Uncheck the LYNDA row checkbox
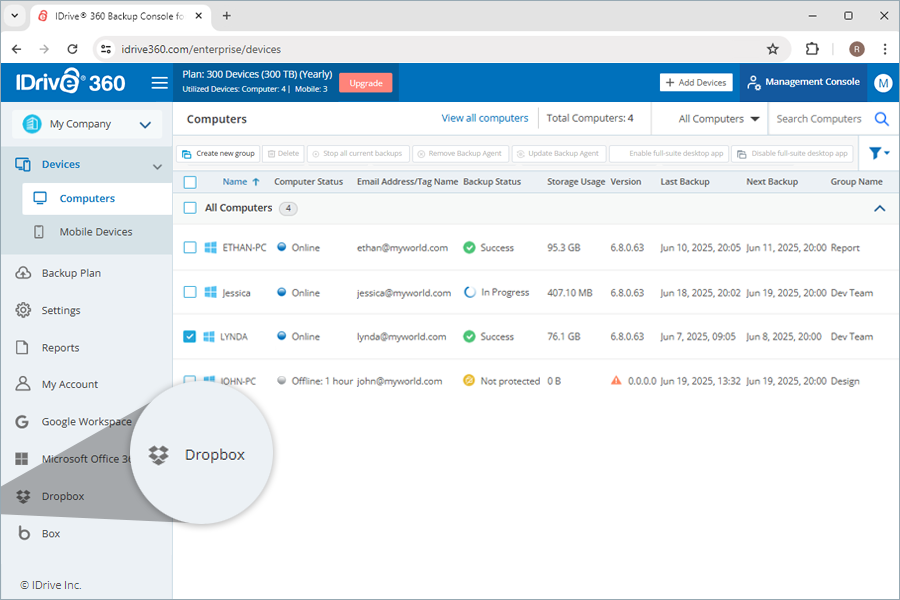 tap(190, 337)
